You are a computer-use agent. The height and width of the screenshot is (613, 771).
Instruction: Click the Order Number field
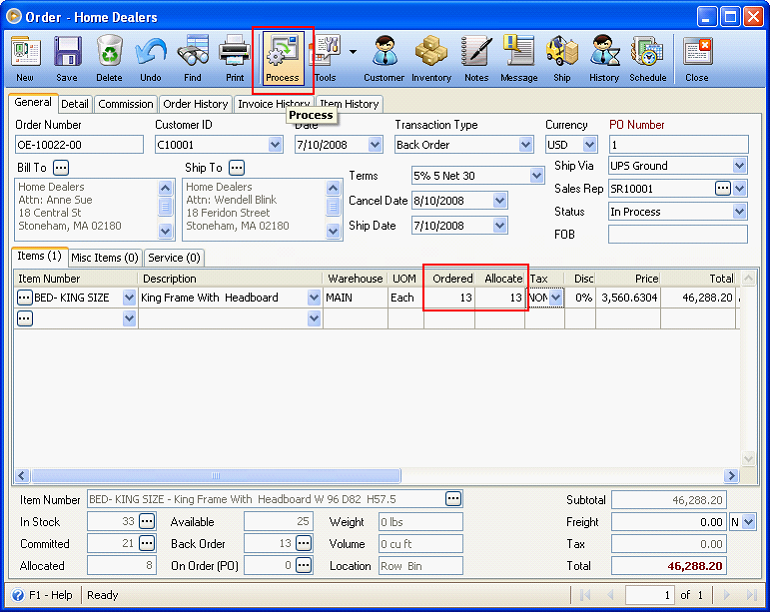pos(79,145)
